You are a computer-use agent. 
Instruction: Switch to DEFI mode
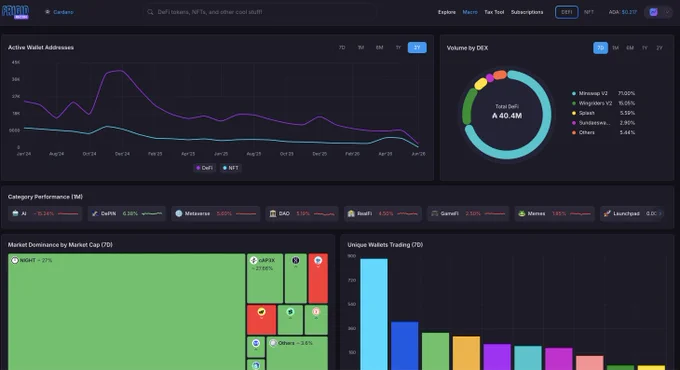566,12
